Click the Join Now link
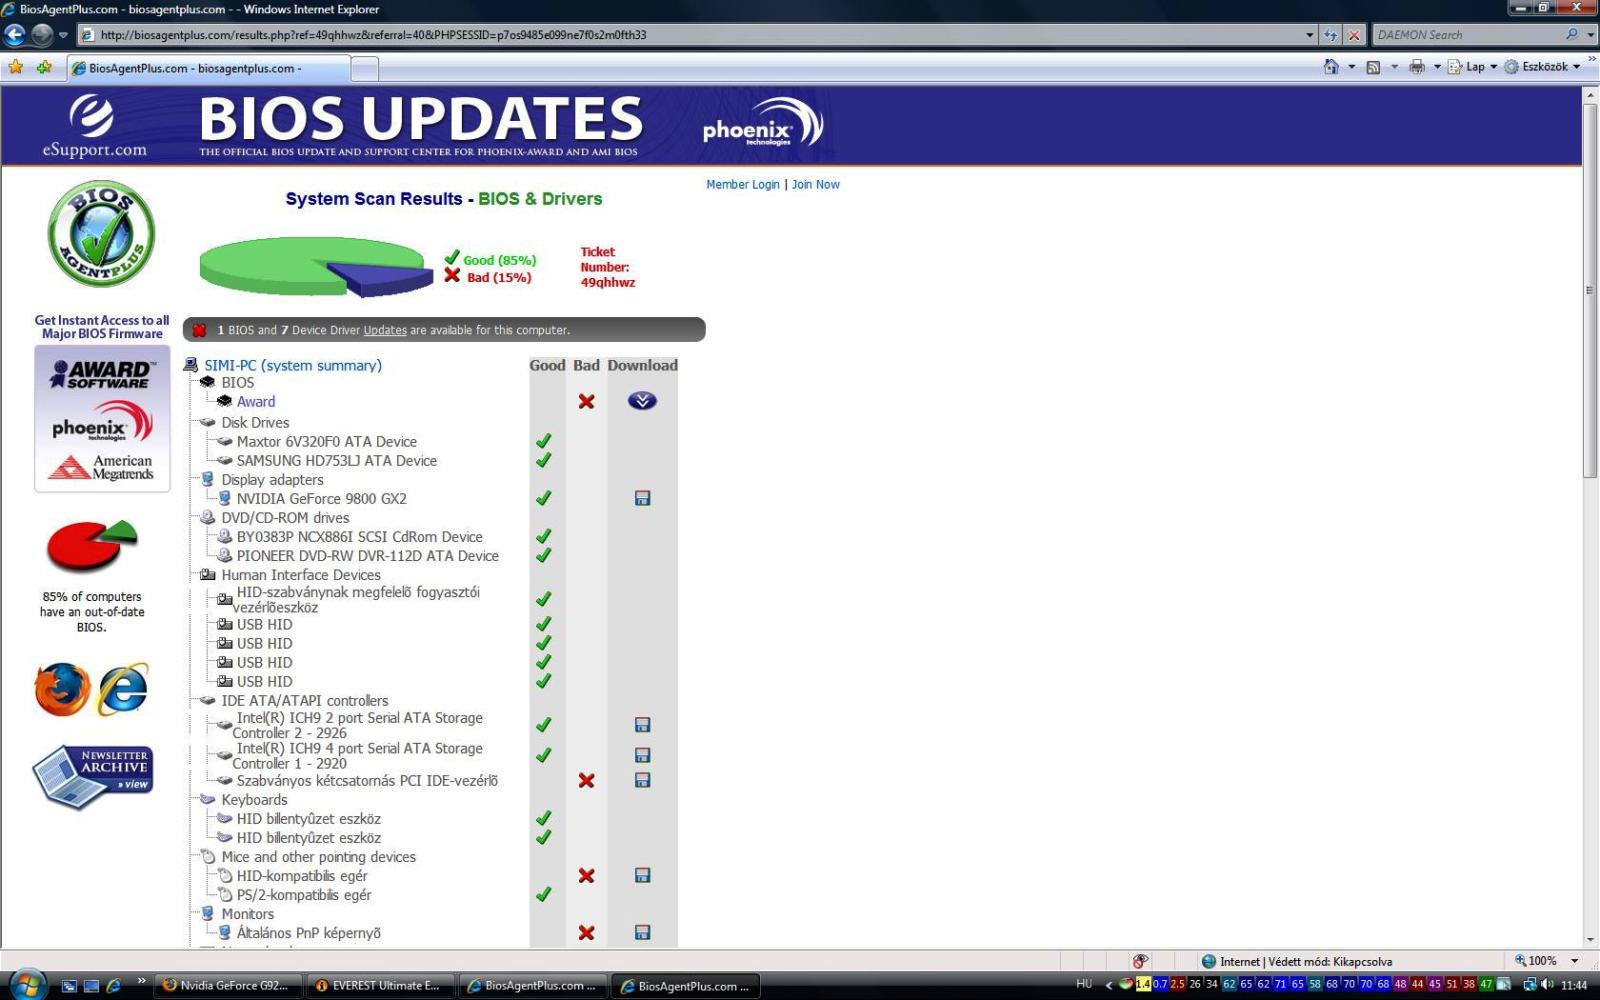 pos(815,184)
